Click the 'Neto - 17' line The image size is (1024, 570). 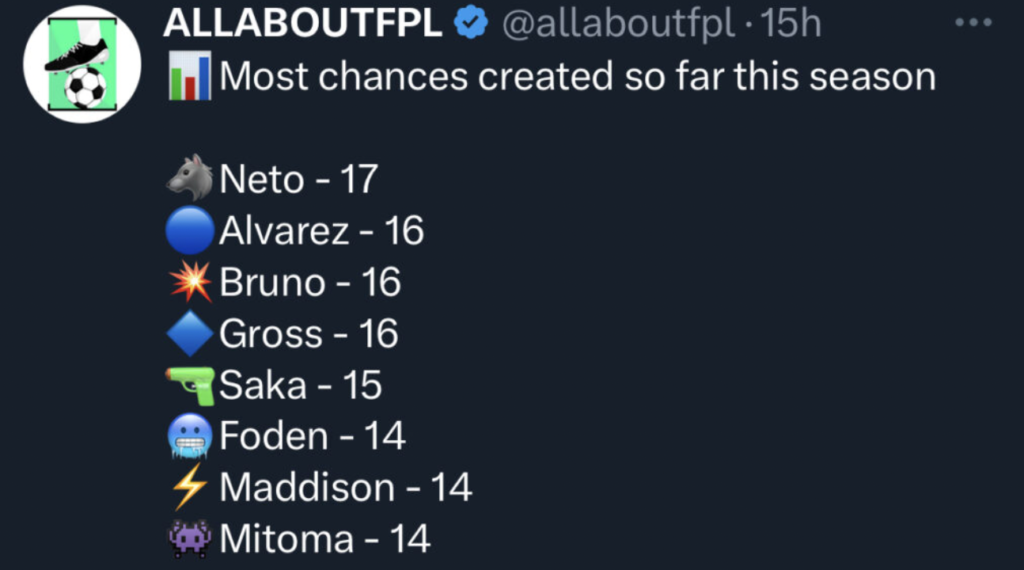pos(298,180)
